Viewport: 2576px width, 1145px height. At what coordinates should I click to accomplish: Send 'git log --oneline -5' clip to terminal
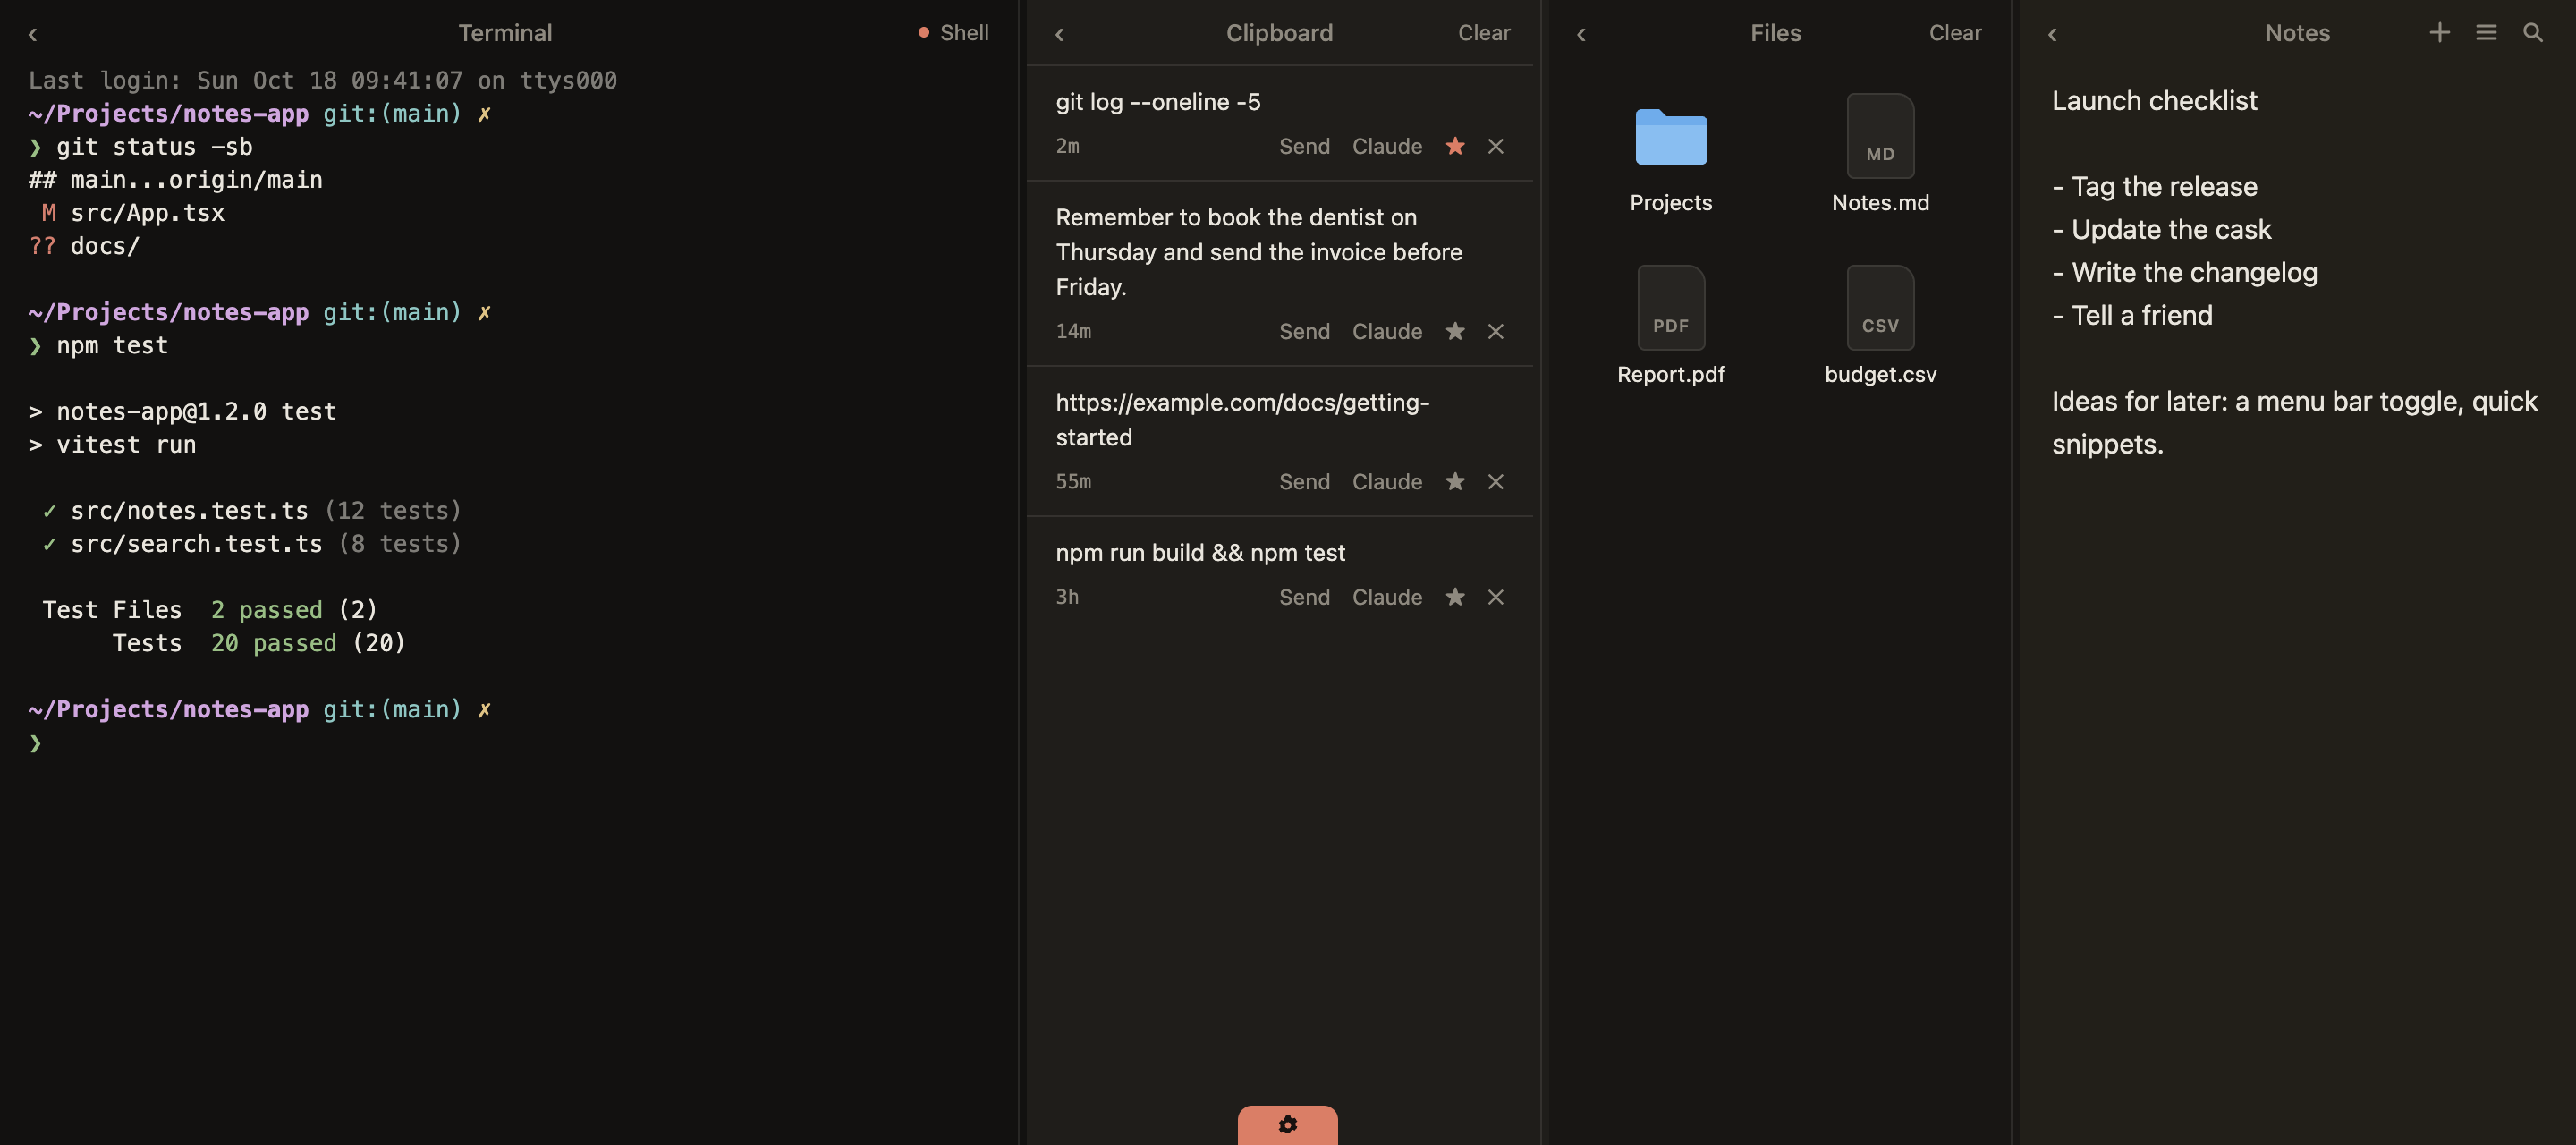(x=1304, y=146)
